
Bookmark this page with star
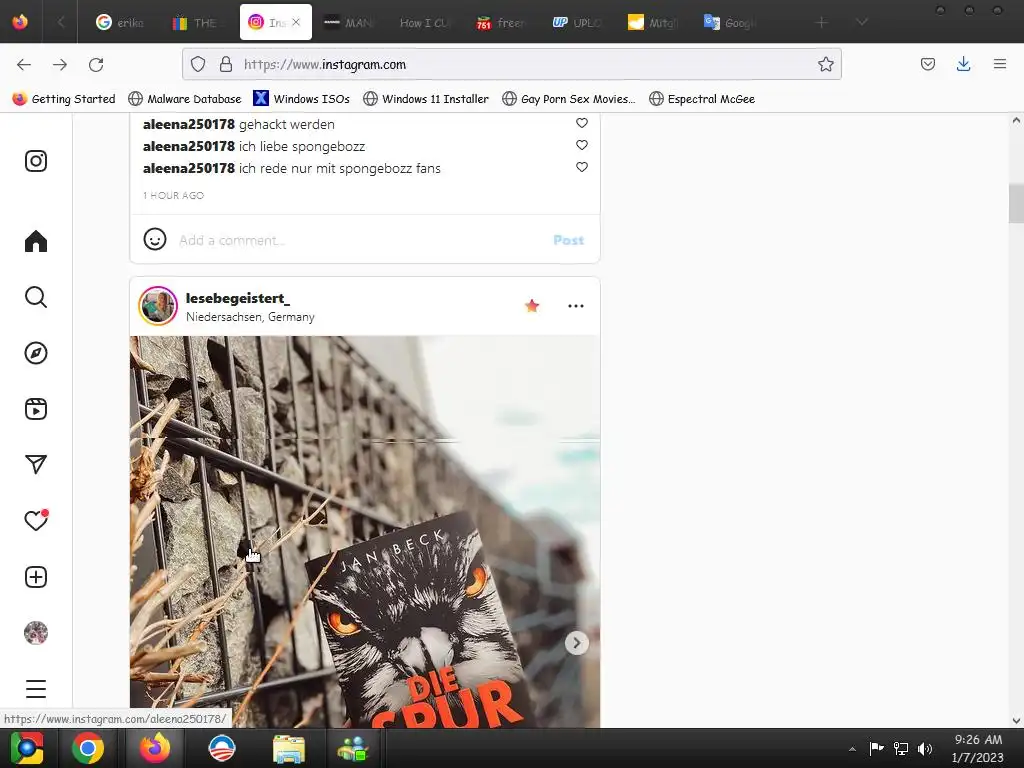pyautogui.click(x=825, y=64)
